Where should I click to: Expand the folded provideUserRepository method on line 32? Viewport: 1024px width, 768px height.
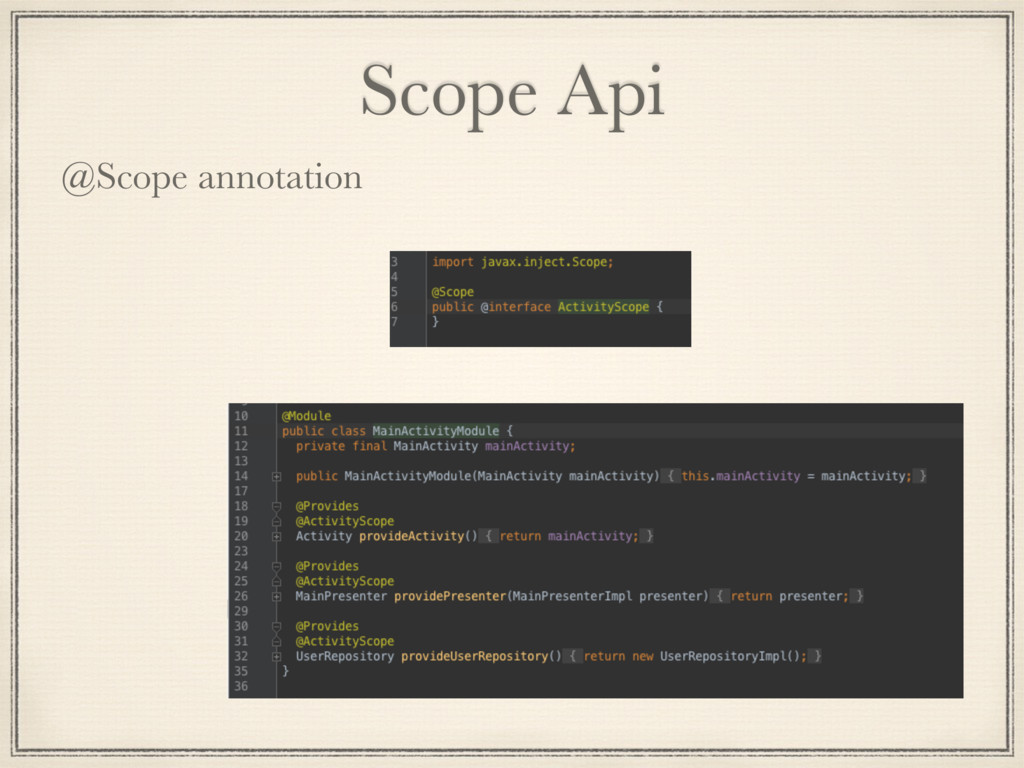(276, 657)
